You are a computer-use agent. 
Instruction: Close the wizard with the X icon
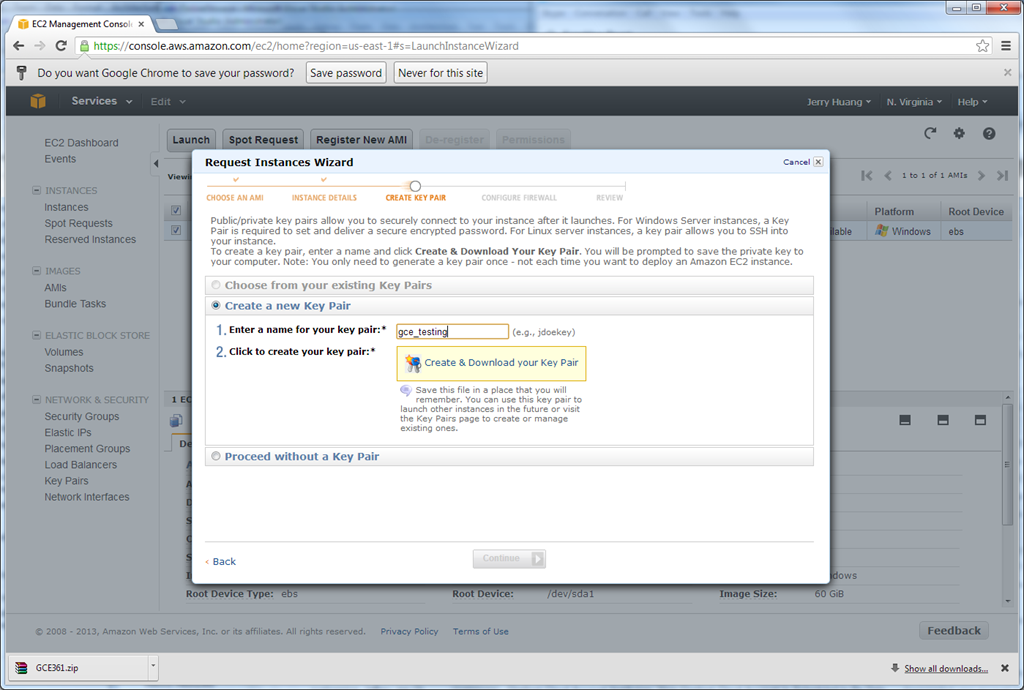coord(818,161)
